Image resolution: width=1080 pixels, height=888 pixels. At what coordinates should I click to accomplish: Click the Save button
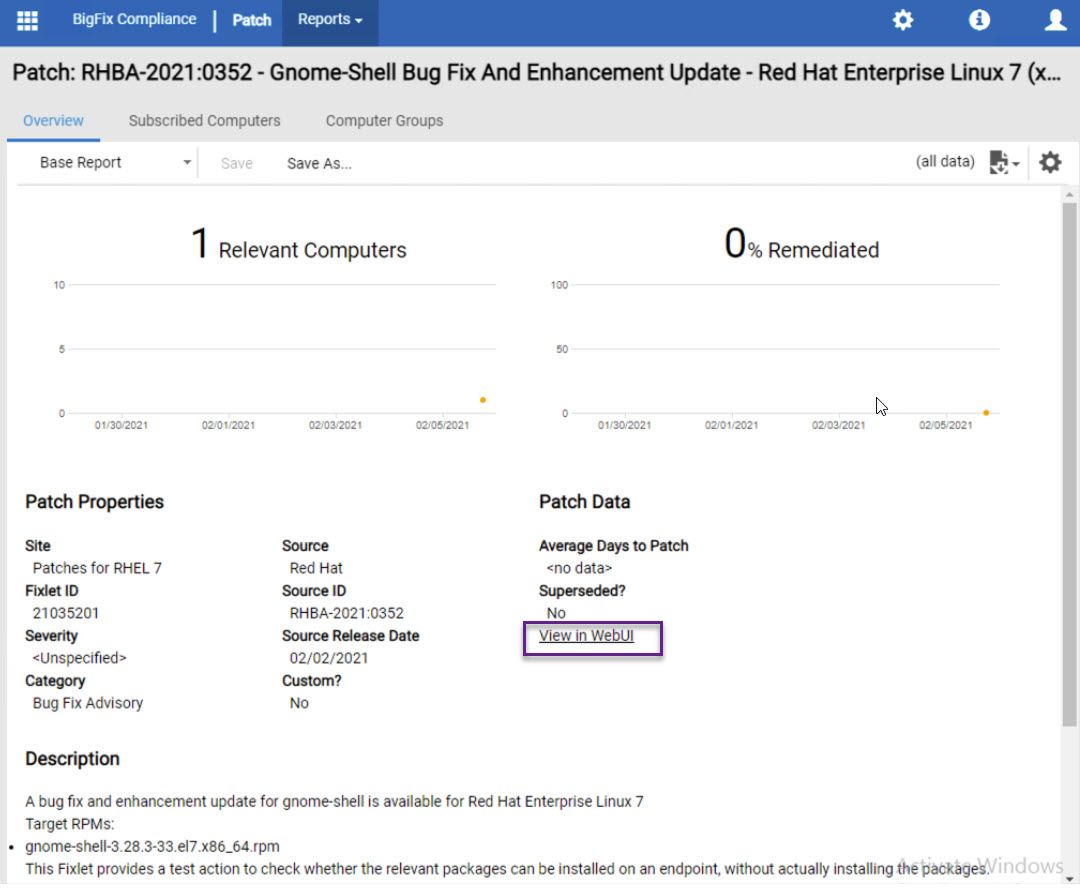tap(236, 163)
